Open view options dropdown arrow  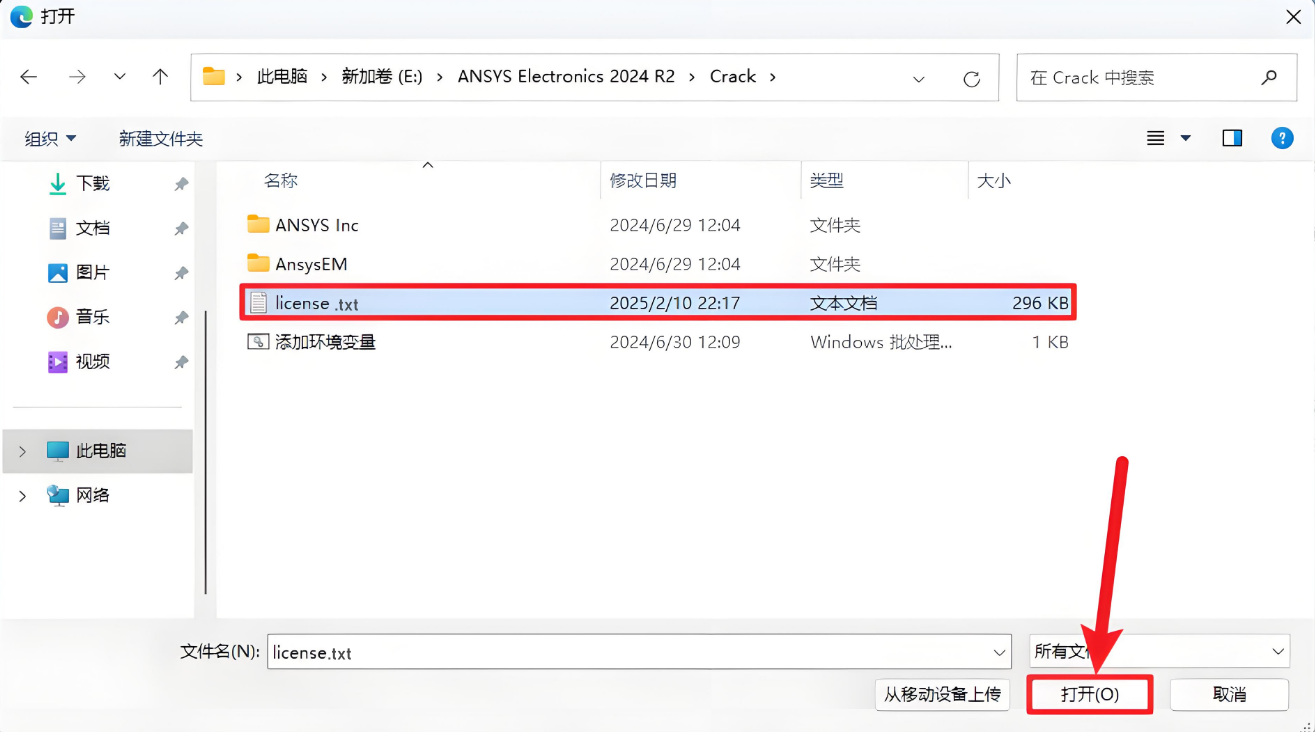pos(1186,138)
